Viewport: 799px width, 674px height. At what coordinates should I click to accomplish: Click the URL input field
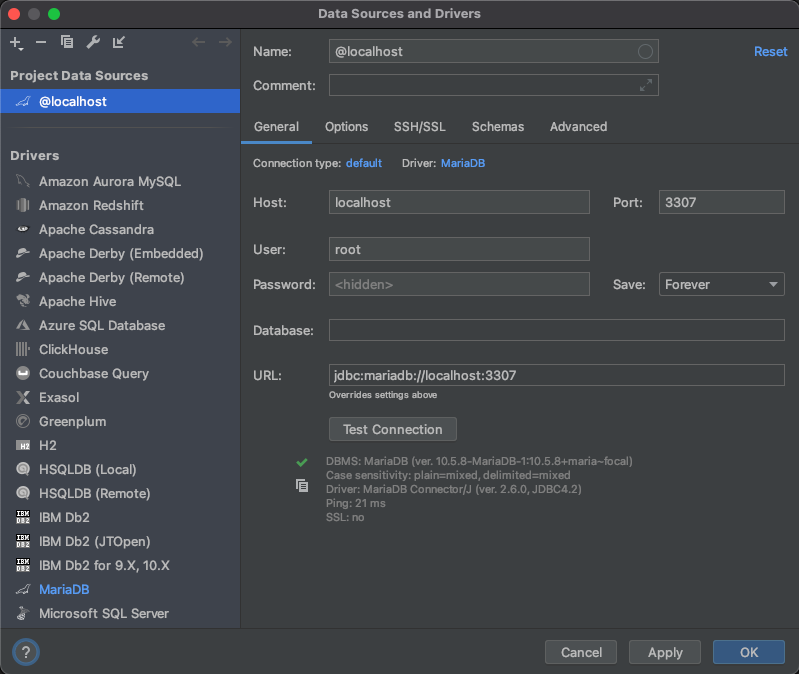pyautogui.click(x=556, y=375)
